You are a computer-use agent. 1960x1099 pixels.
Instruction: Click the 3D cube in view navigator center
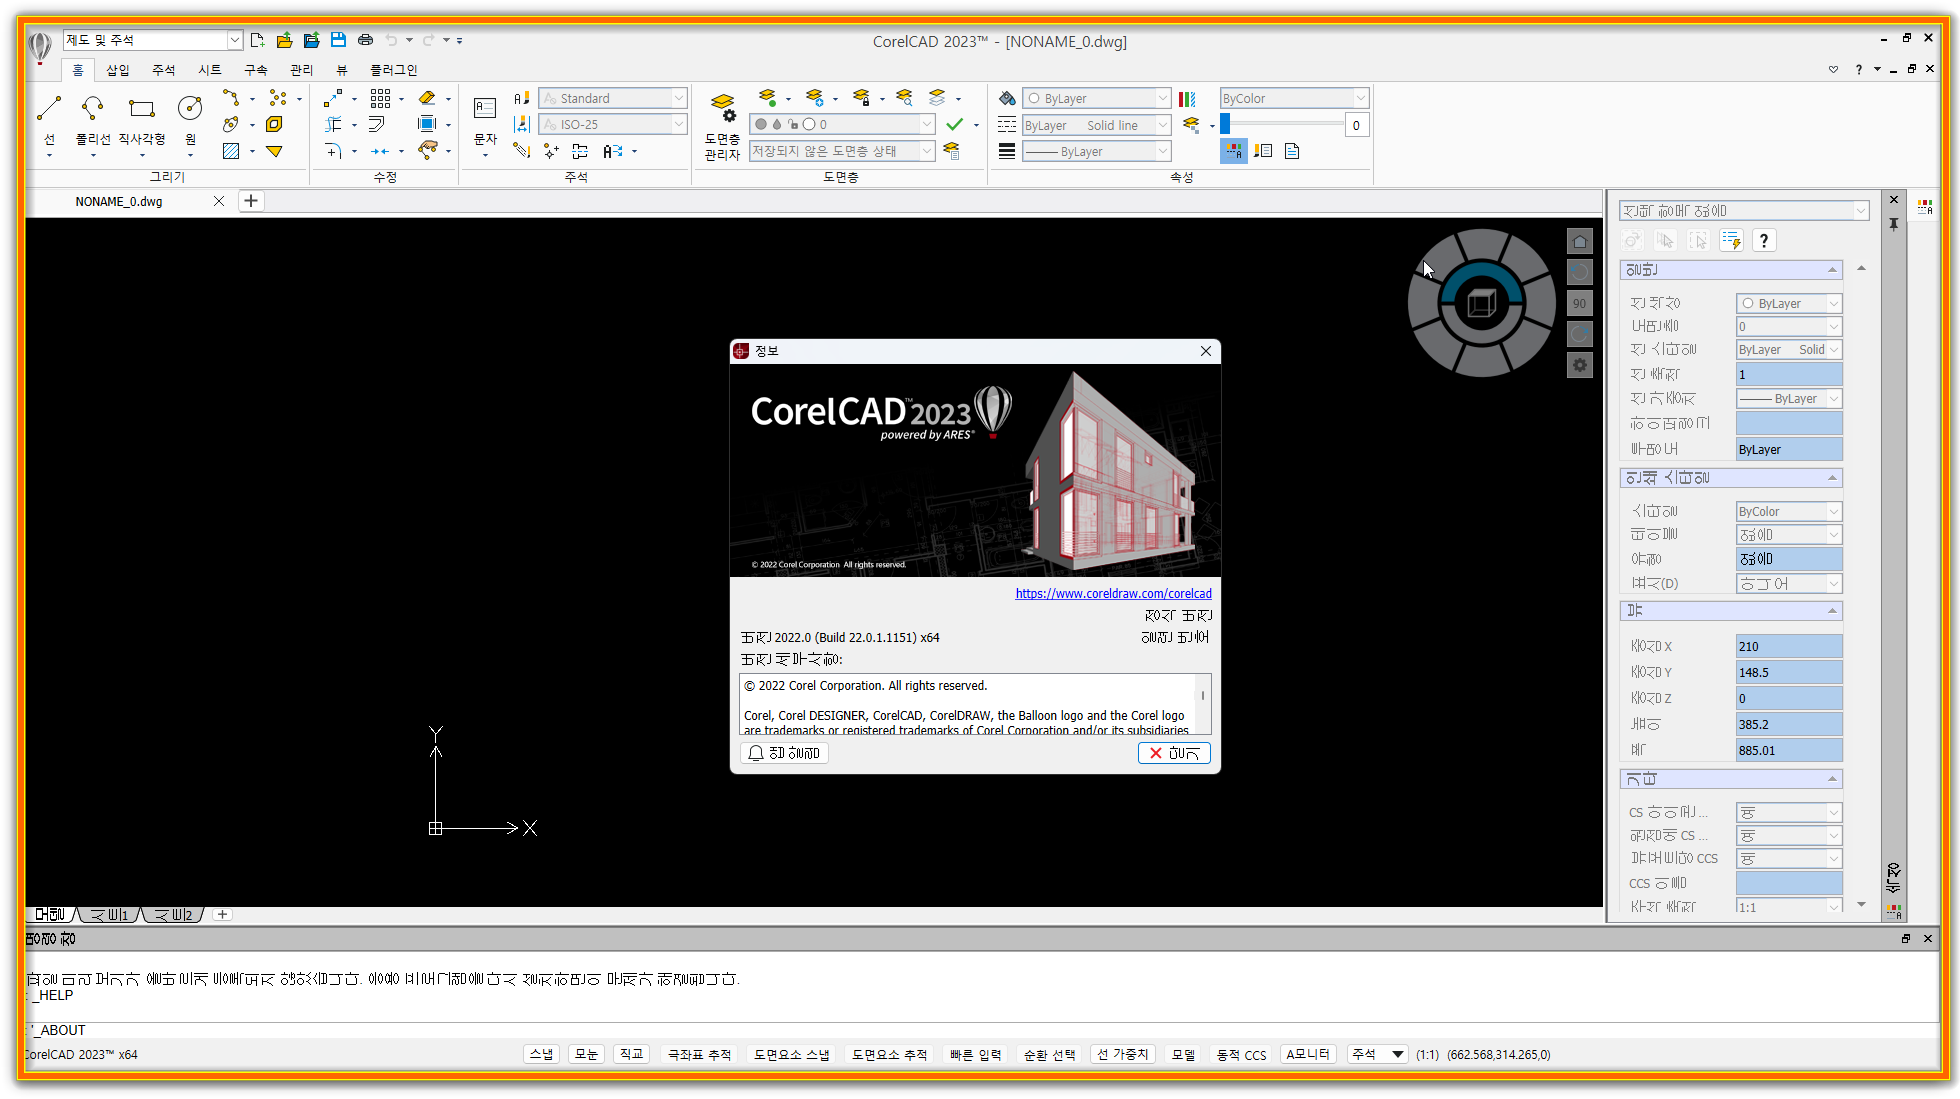[1481, 303]
